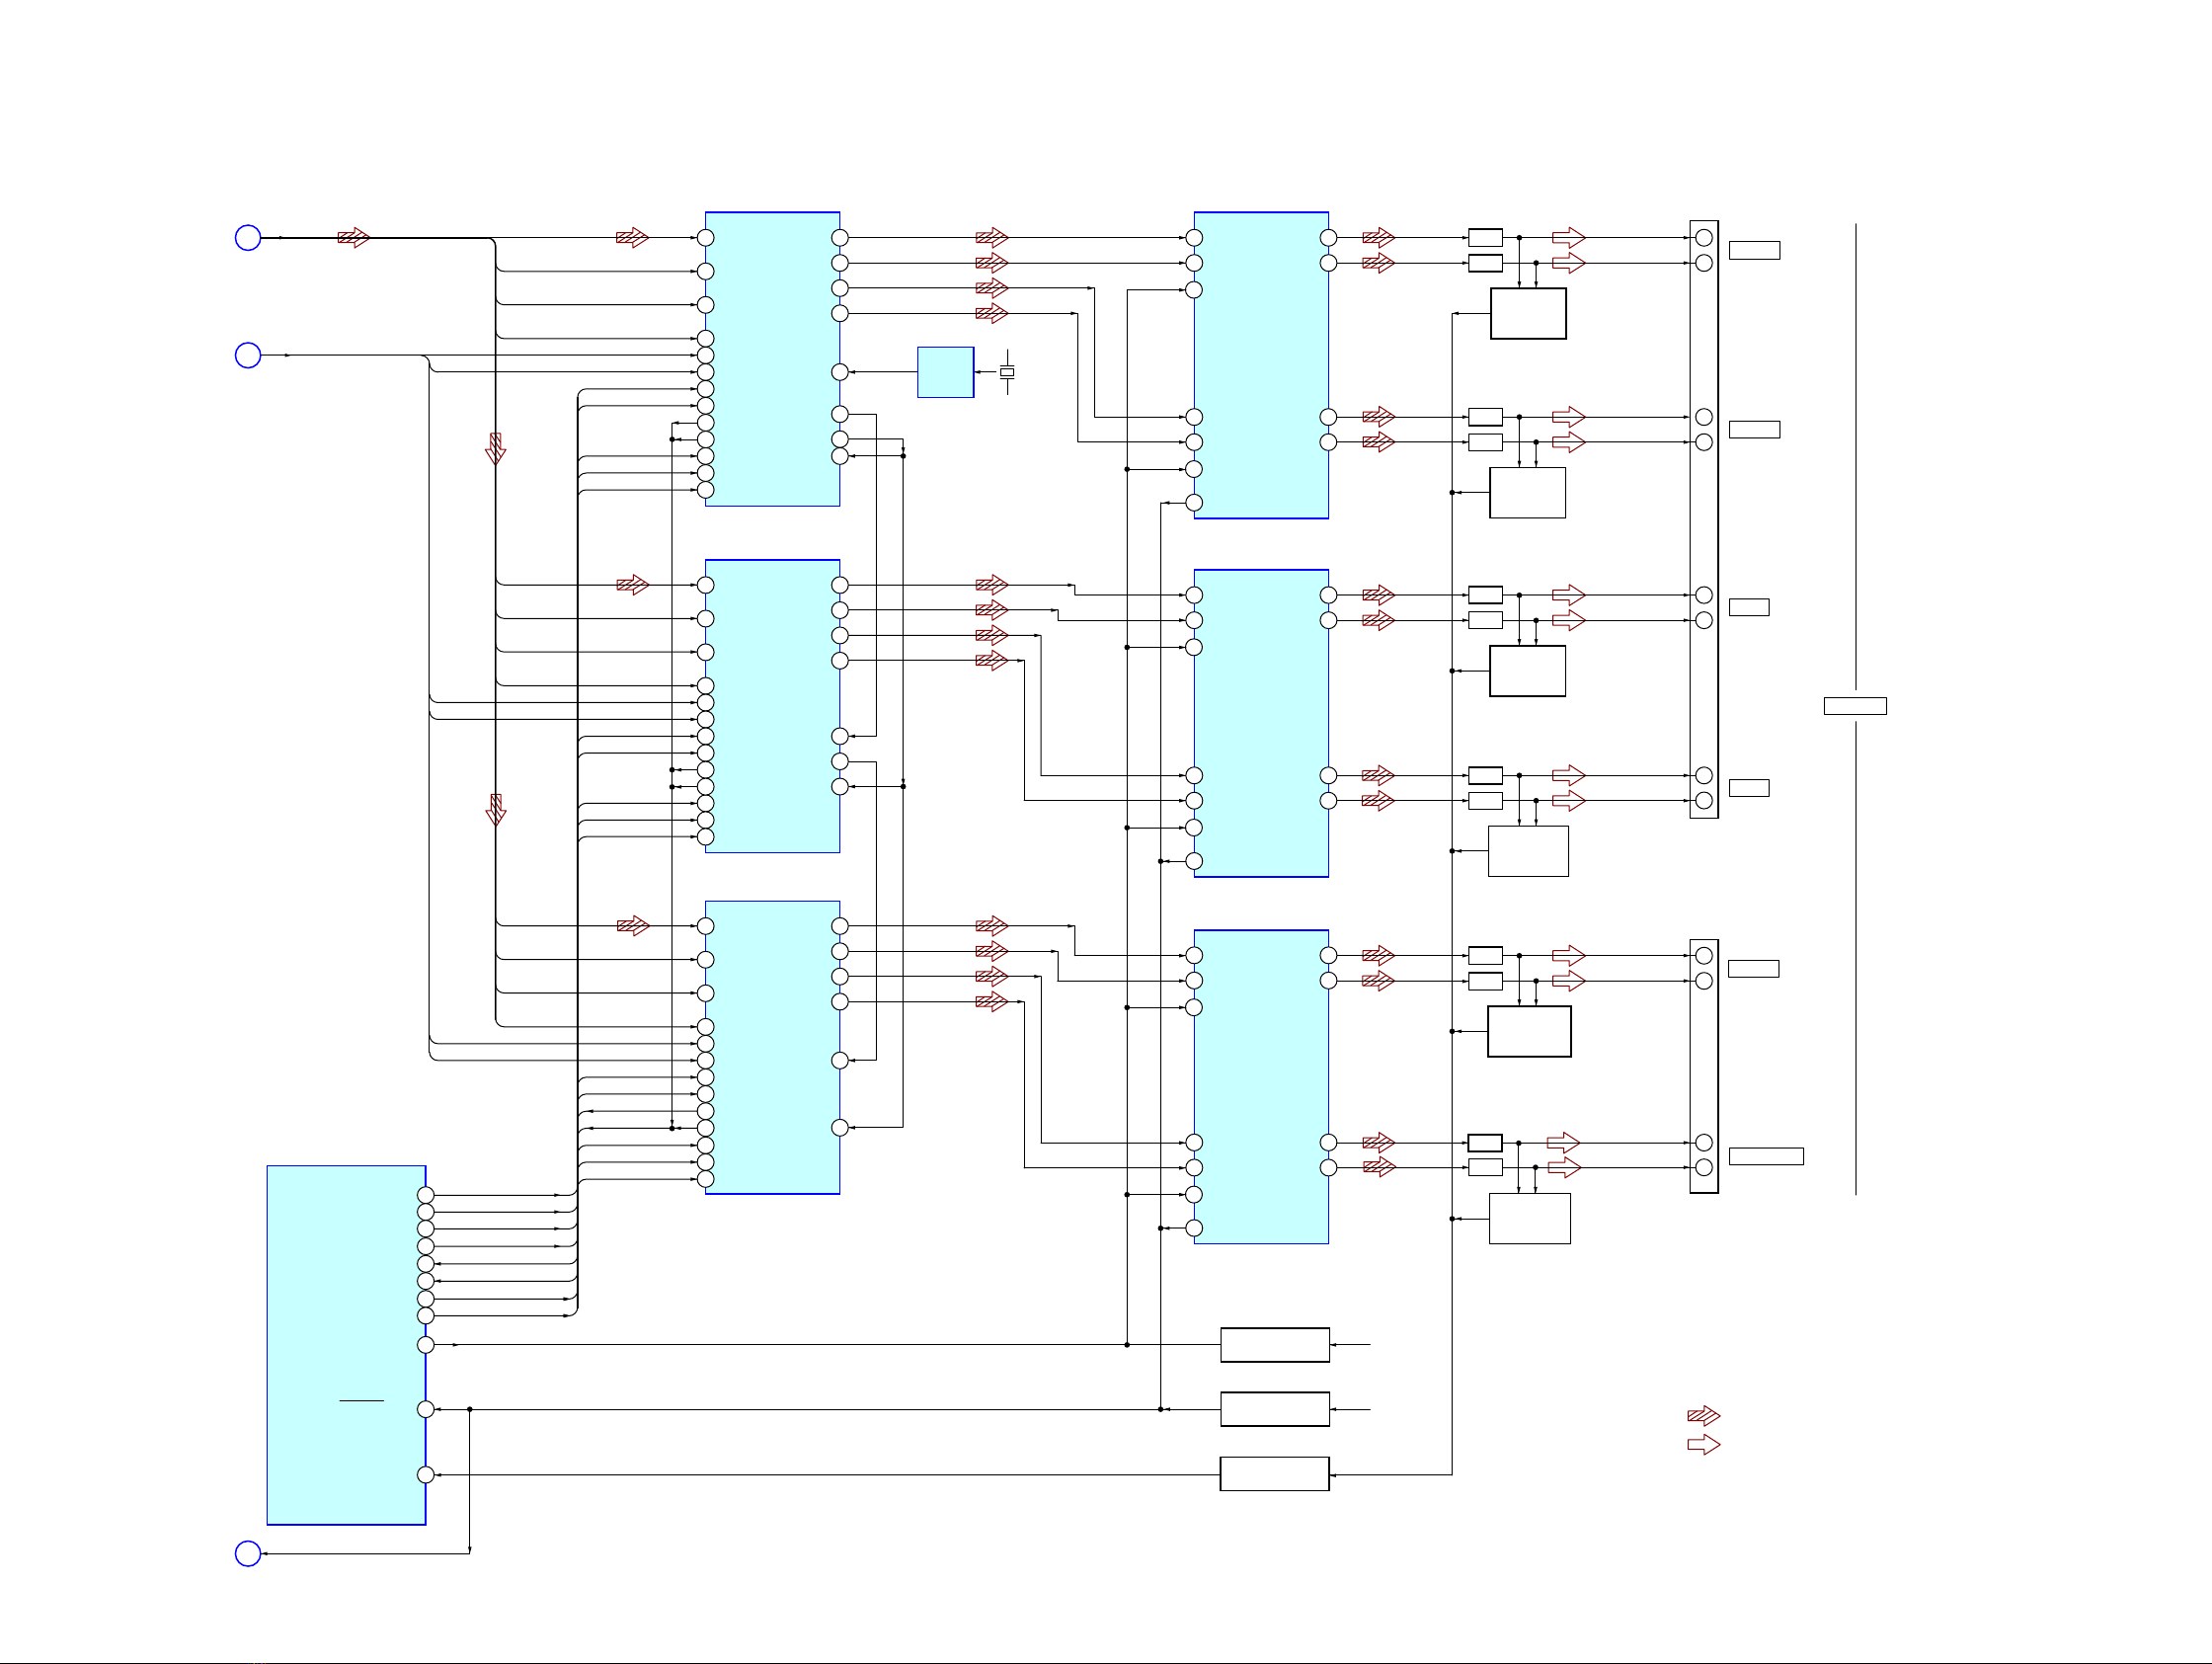Click the crystal resonator symbol

coord(1007,372)
